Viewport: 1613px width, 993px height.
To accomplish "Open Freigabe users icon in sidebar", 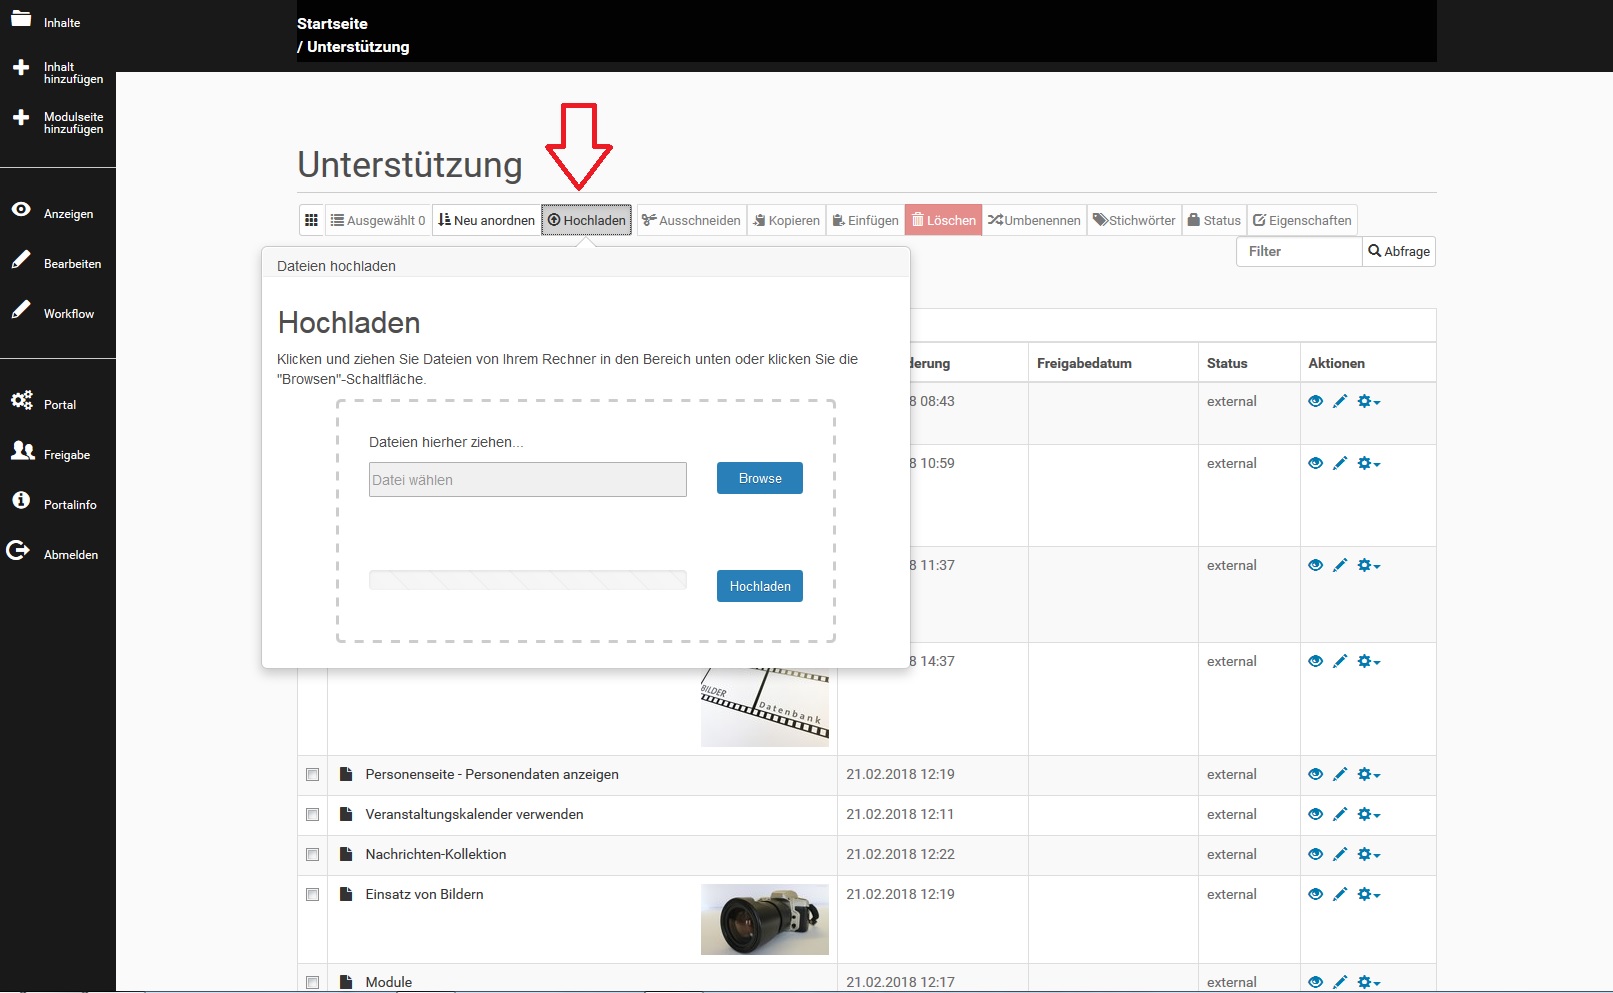I will click(x=23, y=451).
